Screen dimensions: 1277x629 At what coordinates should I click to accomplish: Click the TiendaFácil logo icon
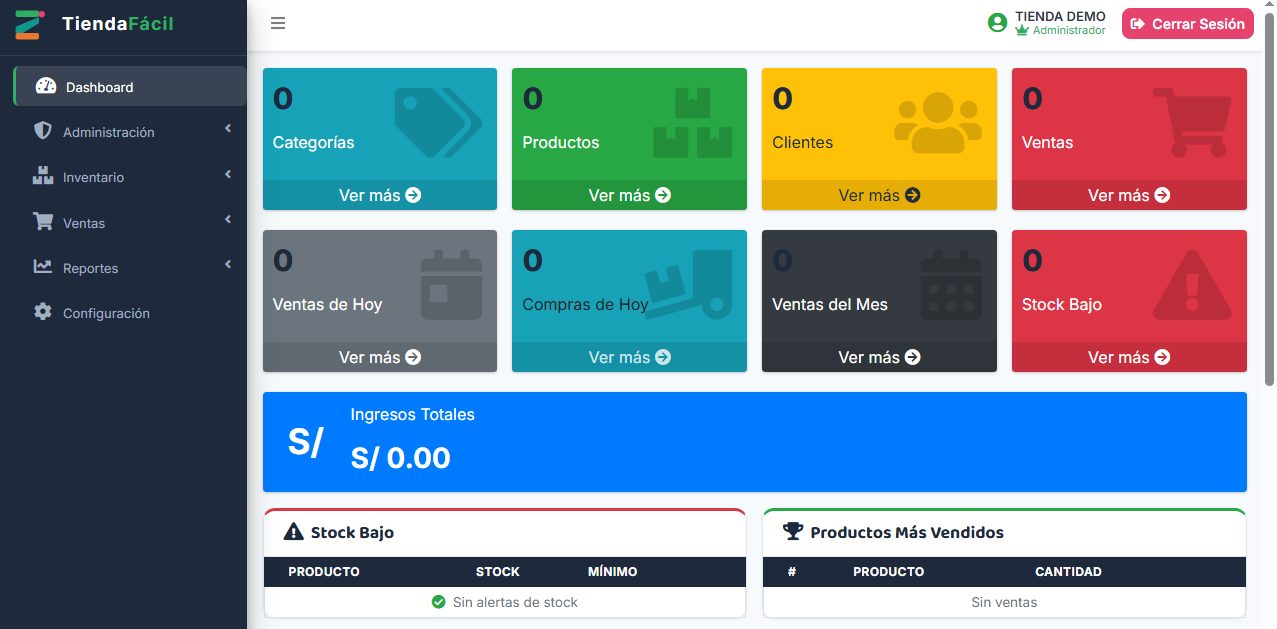pos(28,24)
